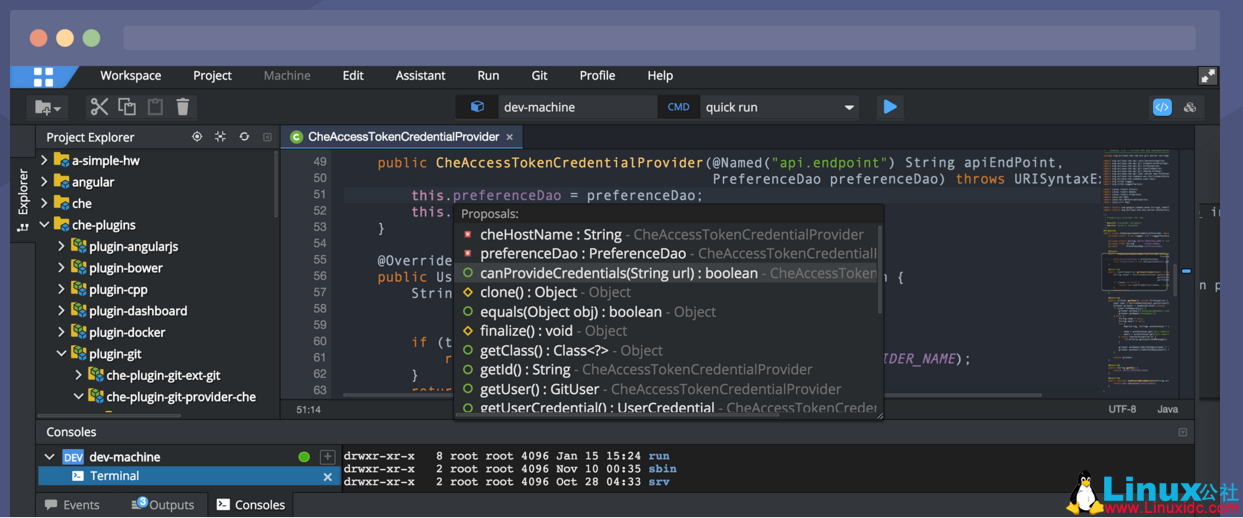Click the plus icon beside dev-machine console
This screenshot has width=1243, height=518.
(x=327, y=457)
